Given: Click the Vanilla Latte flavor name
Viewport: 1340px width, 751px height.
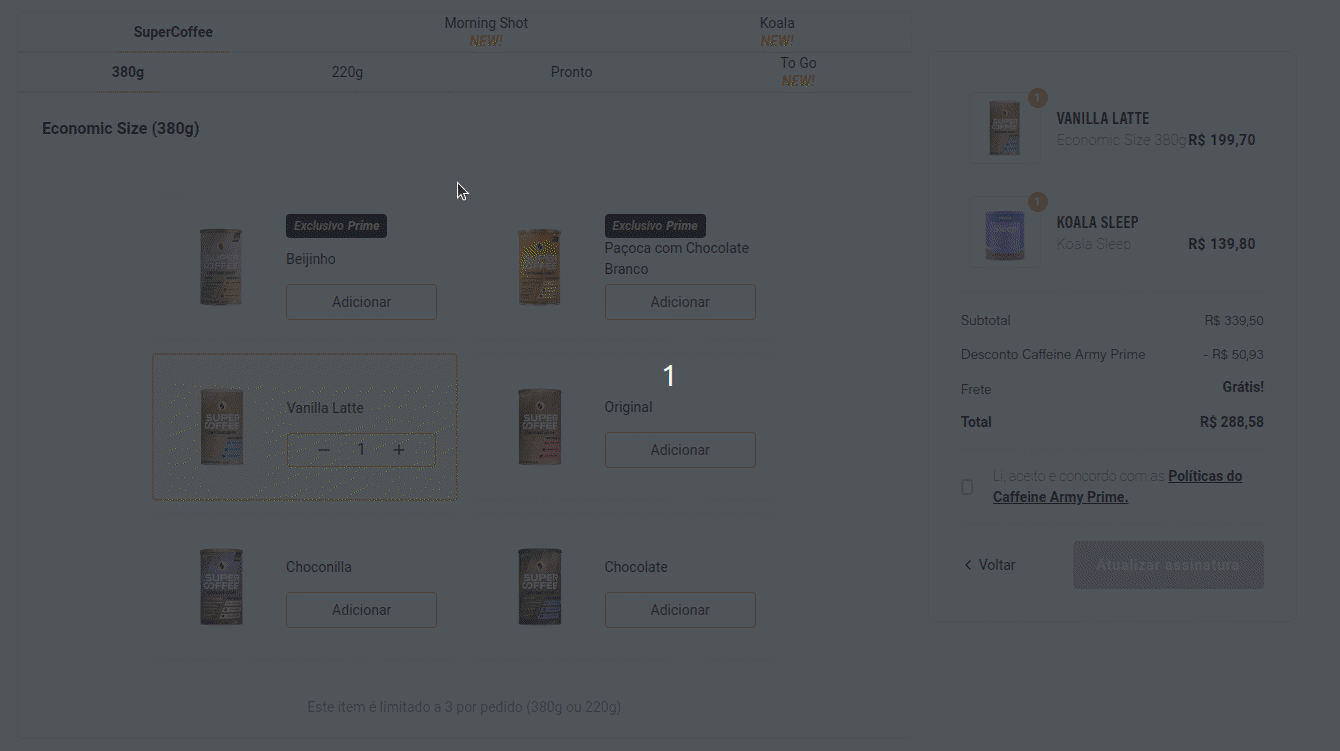Looking at the screenshot, I should [x=325, y=408].
